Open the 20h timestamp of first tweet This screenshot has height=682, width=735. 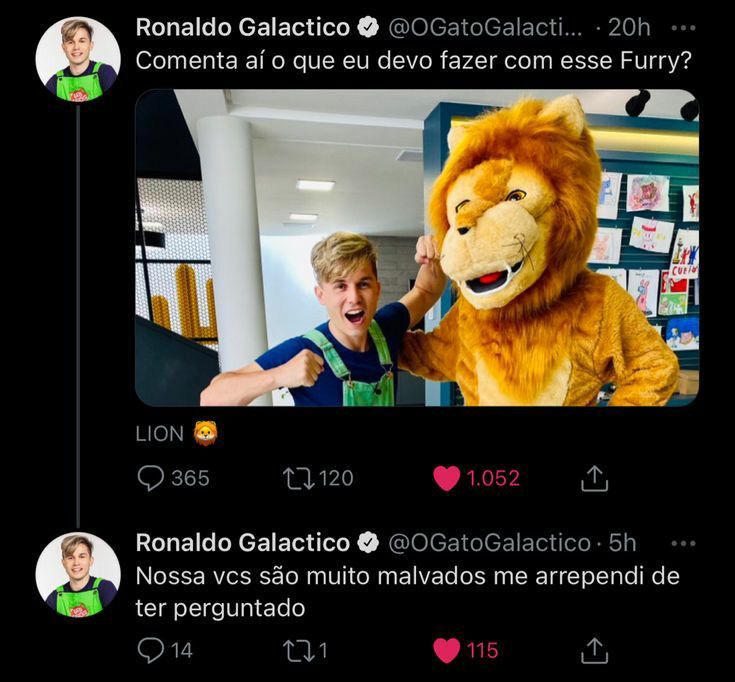point(629,27)
